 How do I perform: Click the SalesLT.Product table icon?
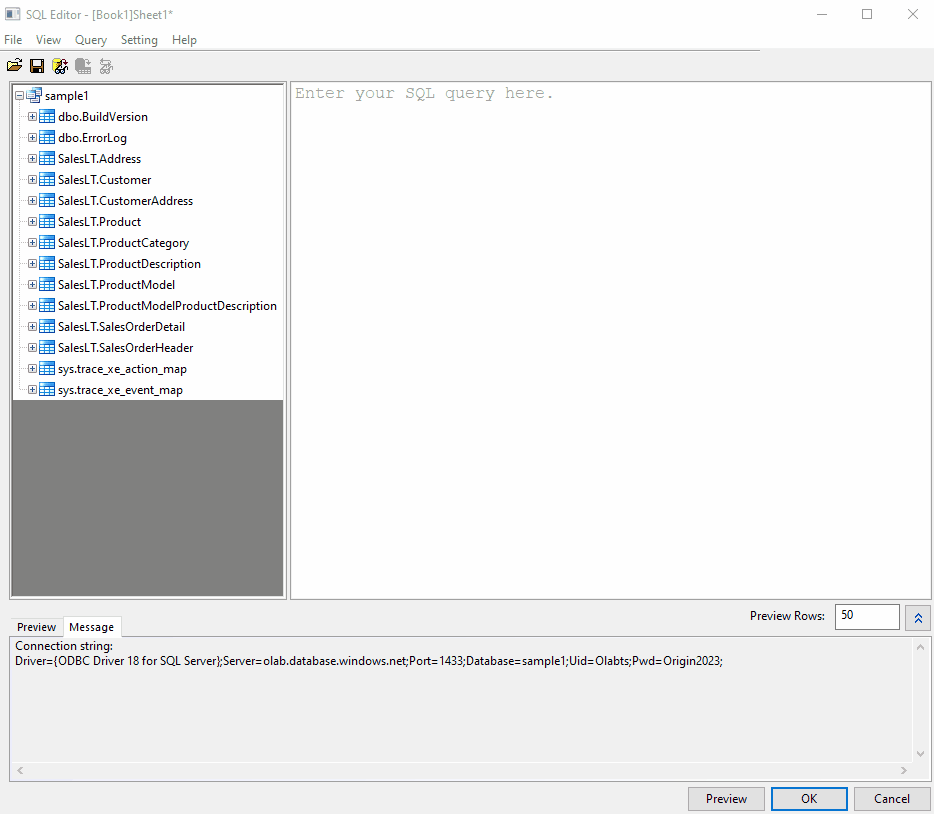coord(47,221)
